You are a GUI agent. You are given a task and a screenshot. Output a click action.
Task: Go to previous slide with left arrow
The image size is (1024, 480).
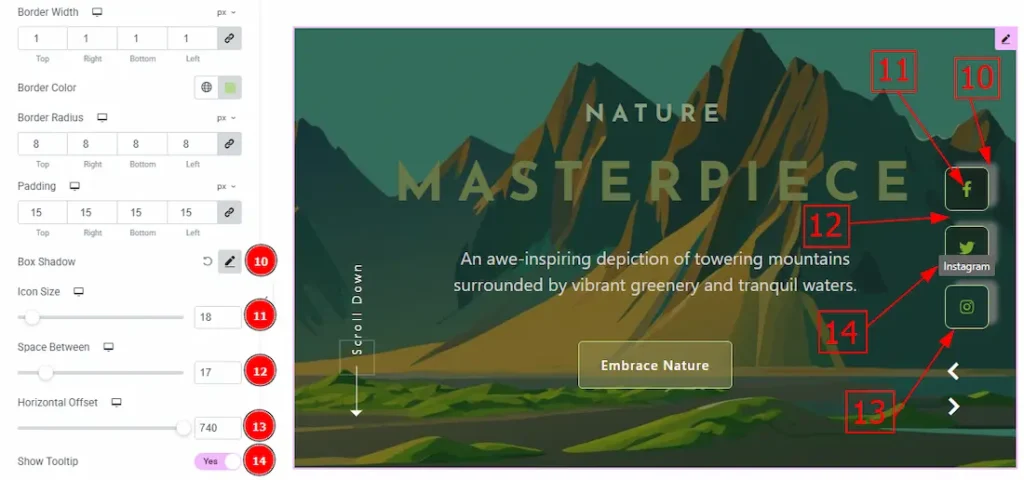tap(953, 372)
